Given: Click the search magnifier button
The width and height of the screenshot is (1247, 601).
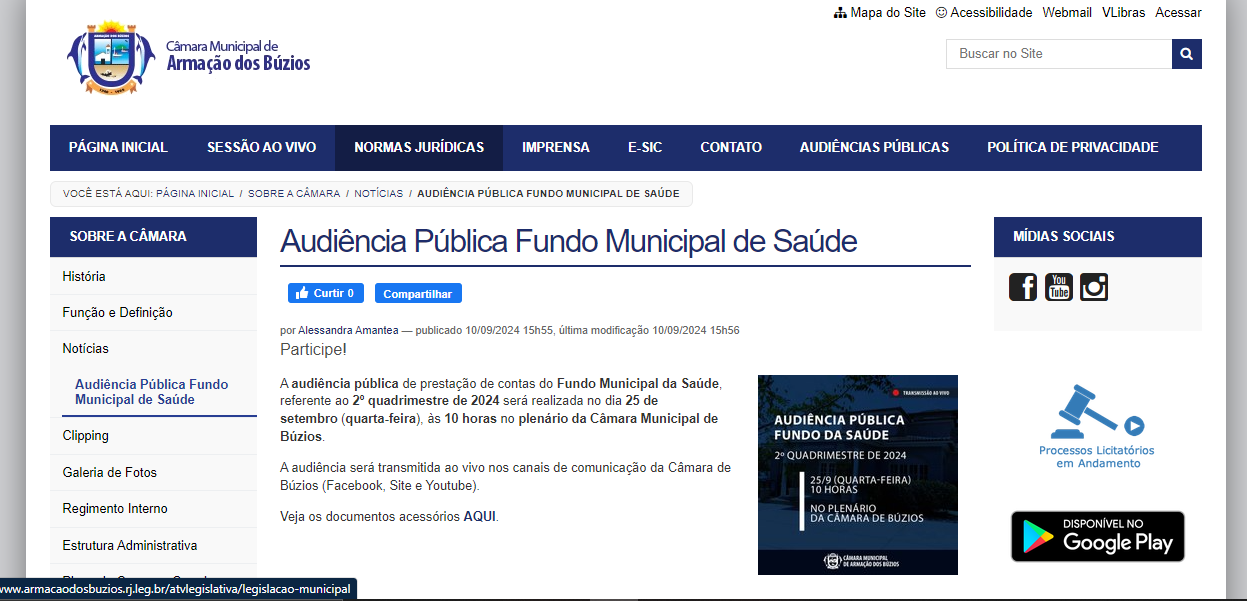Looking at the screenshot, I should point(1186,54).
